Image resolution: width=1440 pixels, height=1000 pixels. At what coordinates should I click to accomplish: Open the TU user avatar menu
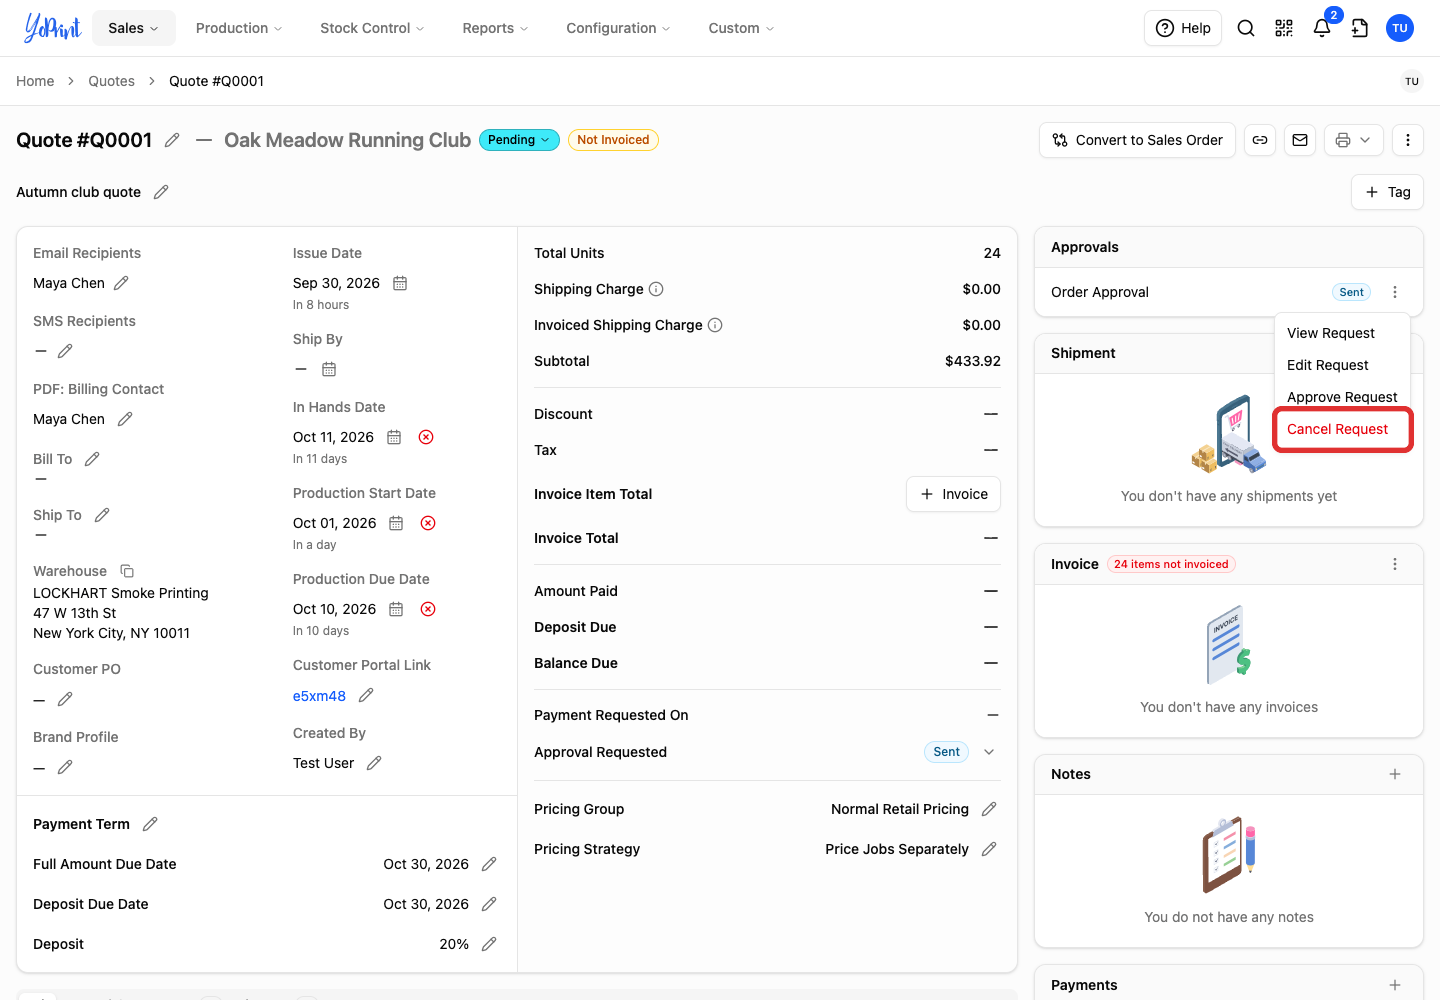[x=1400, y=28]
